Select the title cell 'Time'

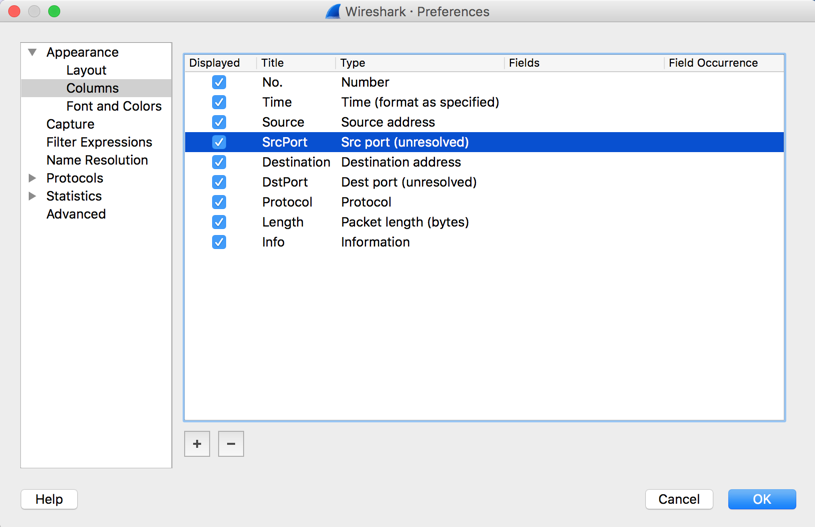(x=277, y=102)
